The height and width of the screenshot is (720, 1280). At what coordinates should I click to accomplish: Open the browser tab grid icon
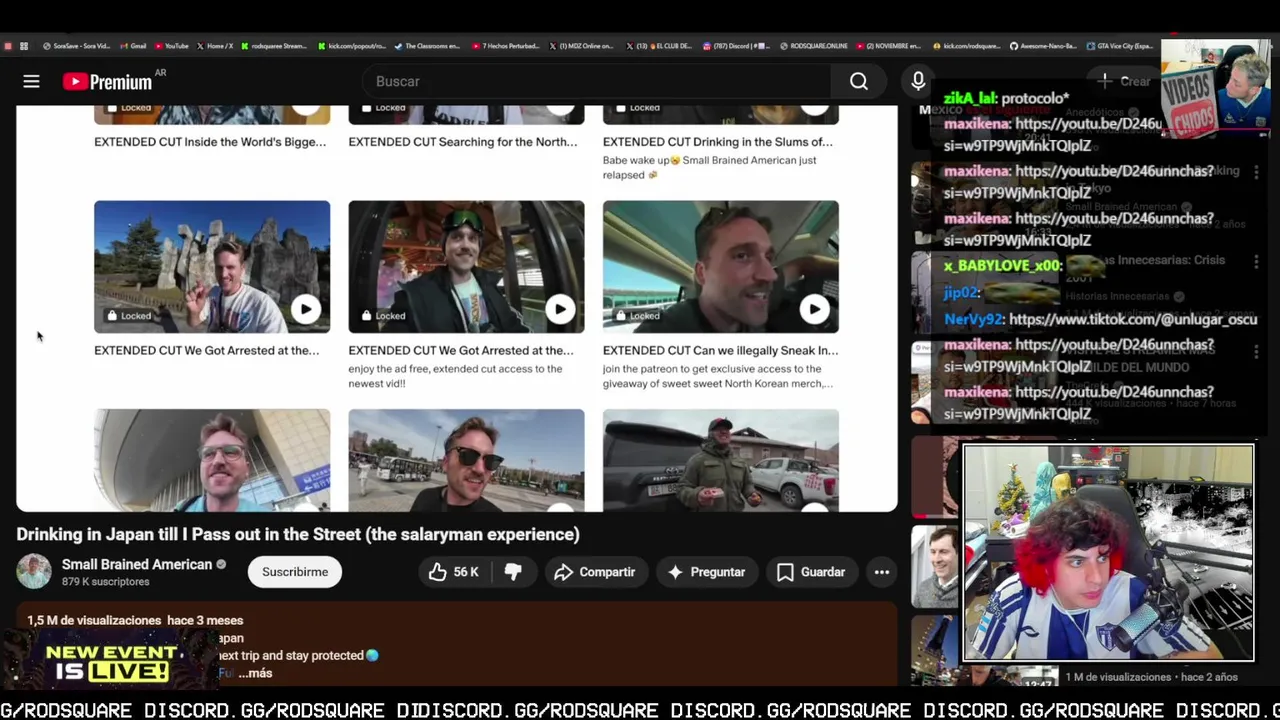pos(24,46)
